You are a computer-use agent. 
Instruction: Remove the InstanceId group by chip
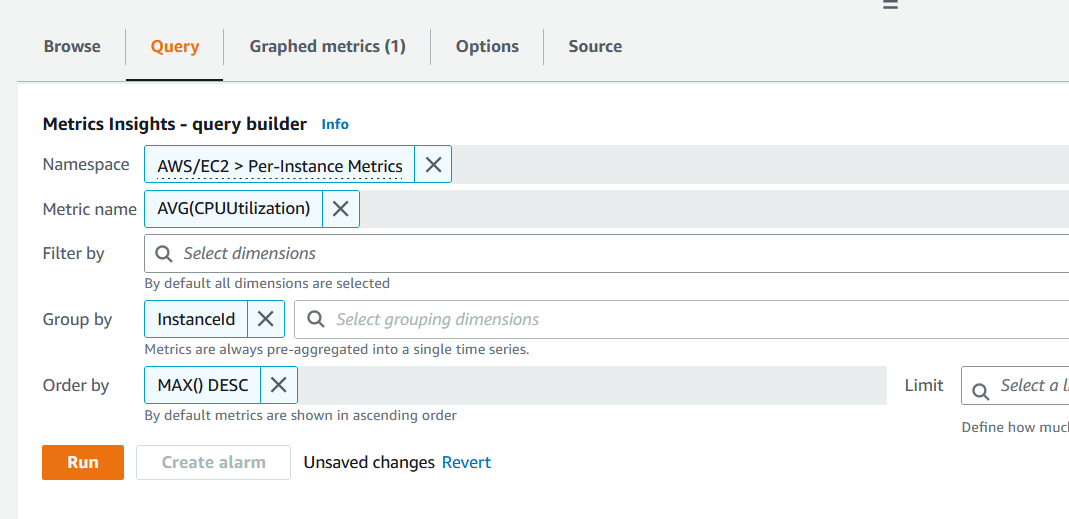point(265,319)
